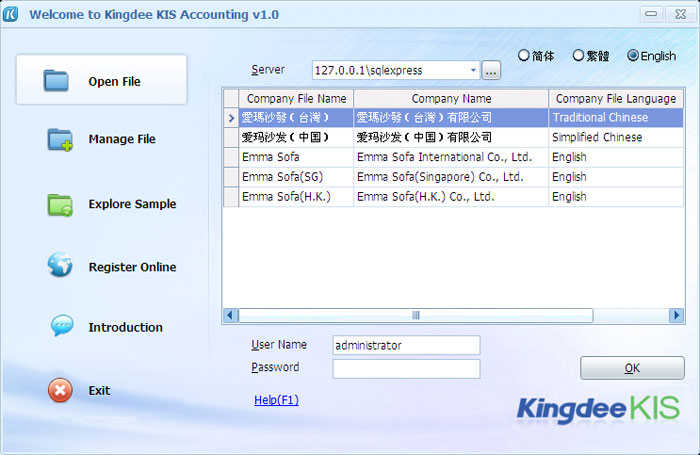
Task: Choose the Exit menu label
Action: pos(99,391)
